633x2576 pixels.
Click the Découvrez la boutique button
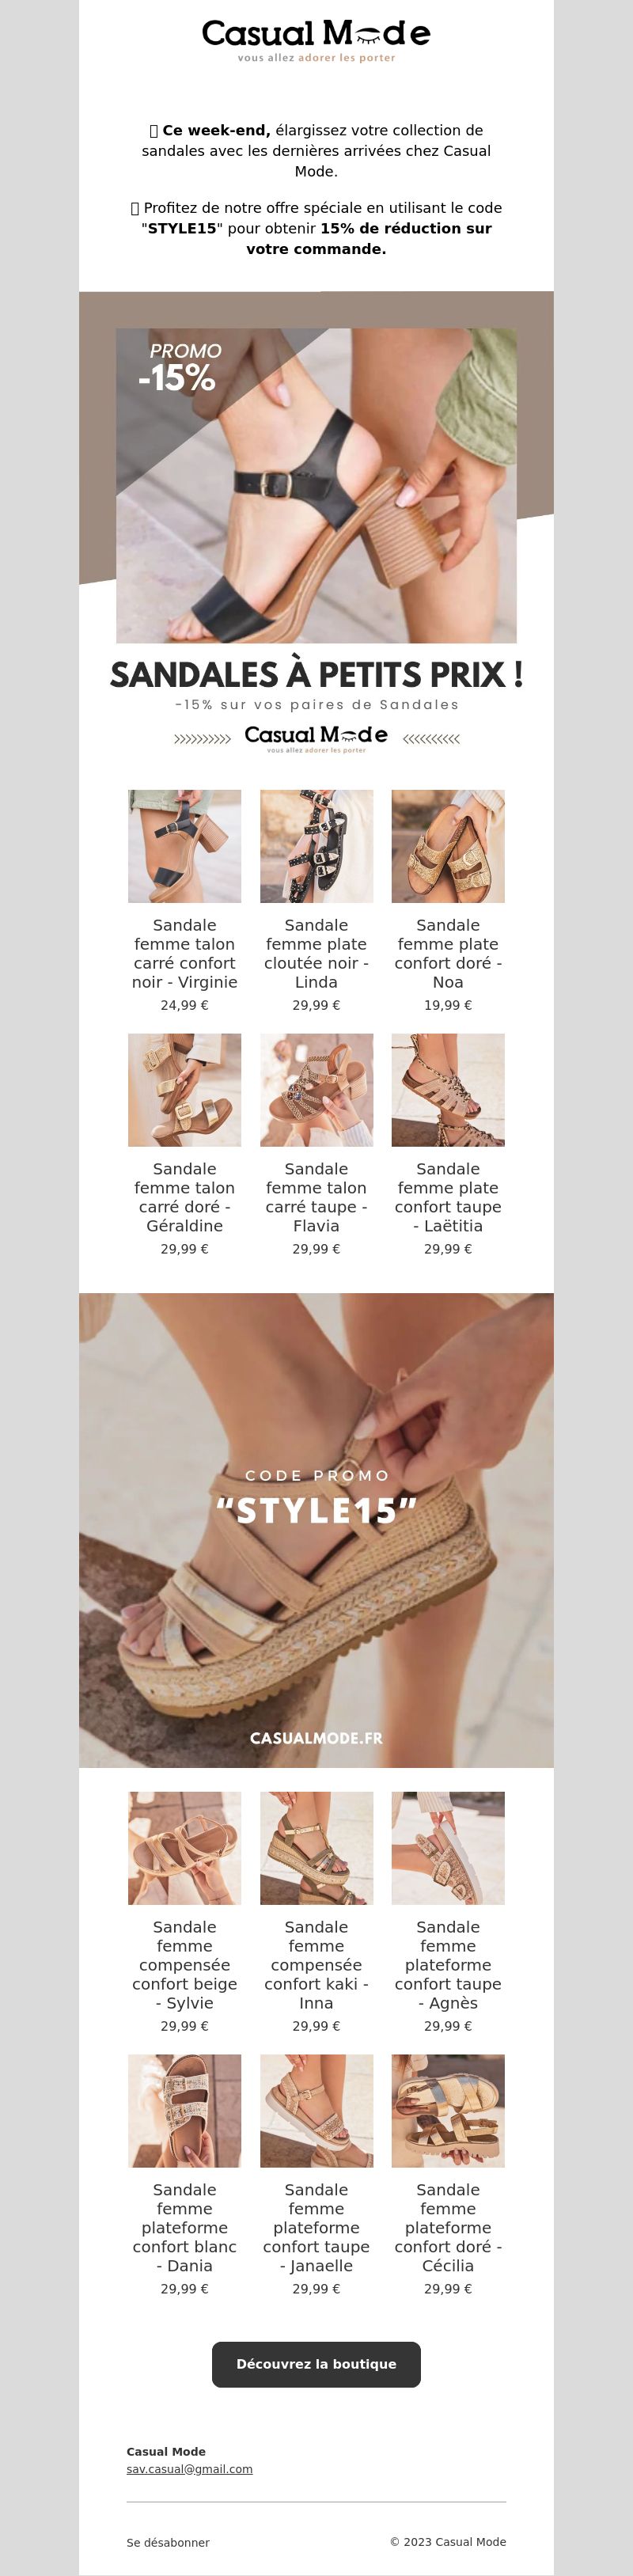pyautogui.click(x=316, y=2364)
